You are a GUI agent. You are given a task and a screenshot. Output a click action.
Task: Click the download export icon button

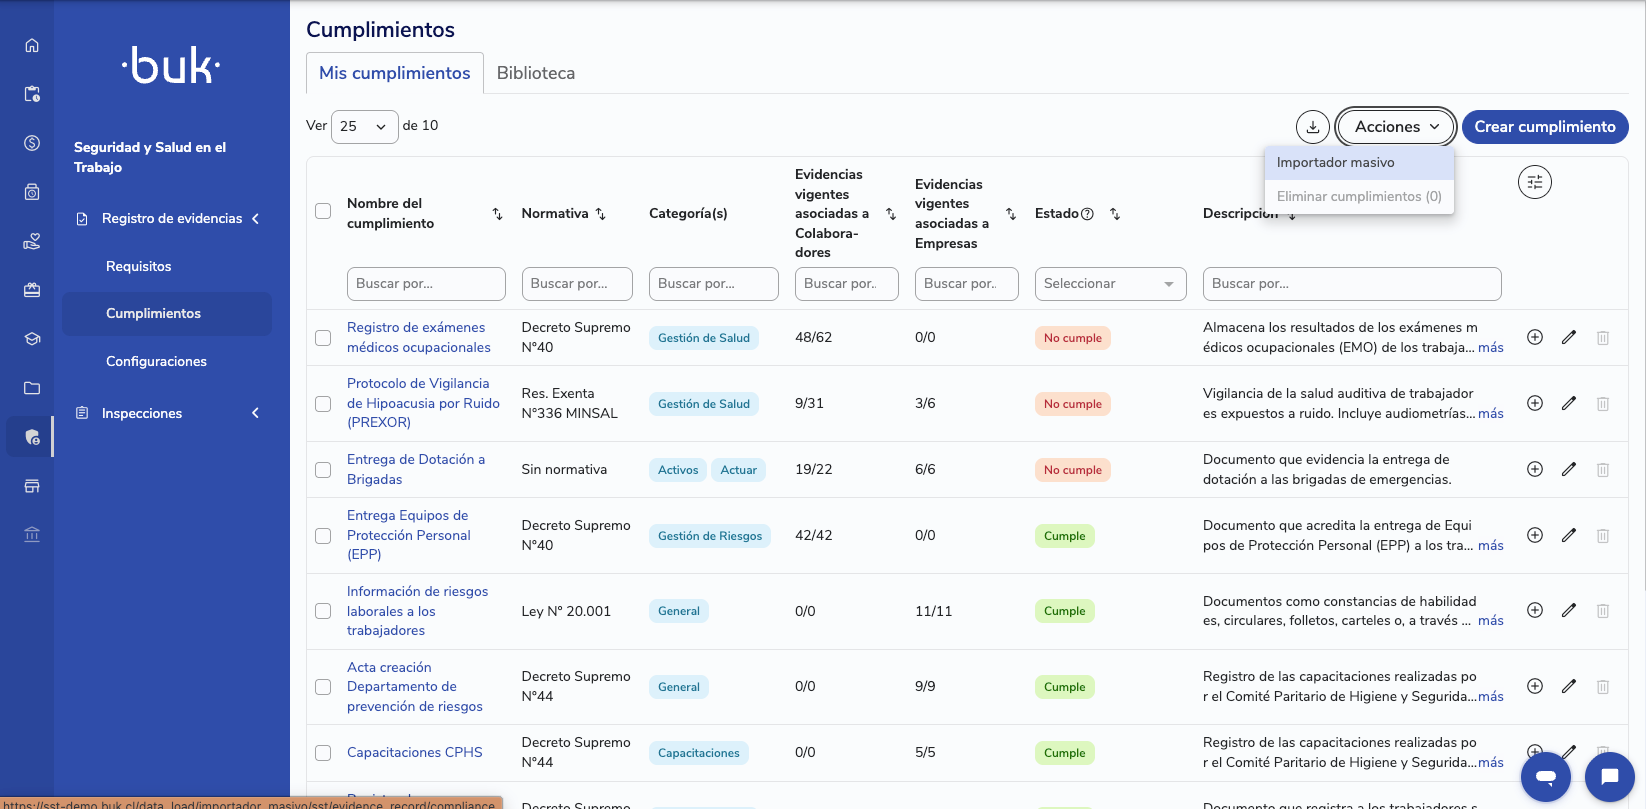(x=1312, y=127)
